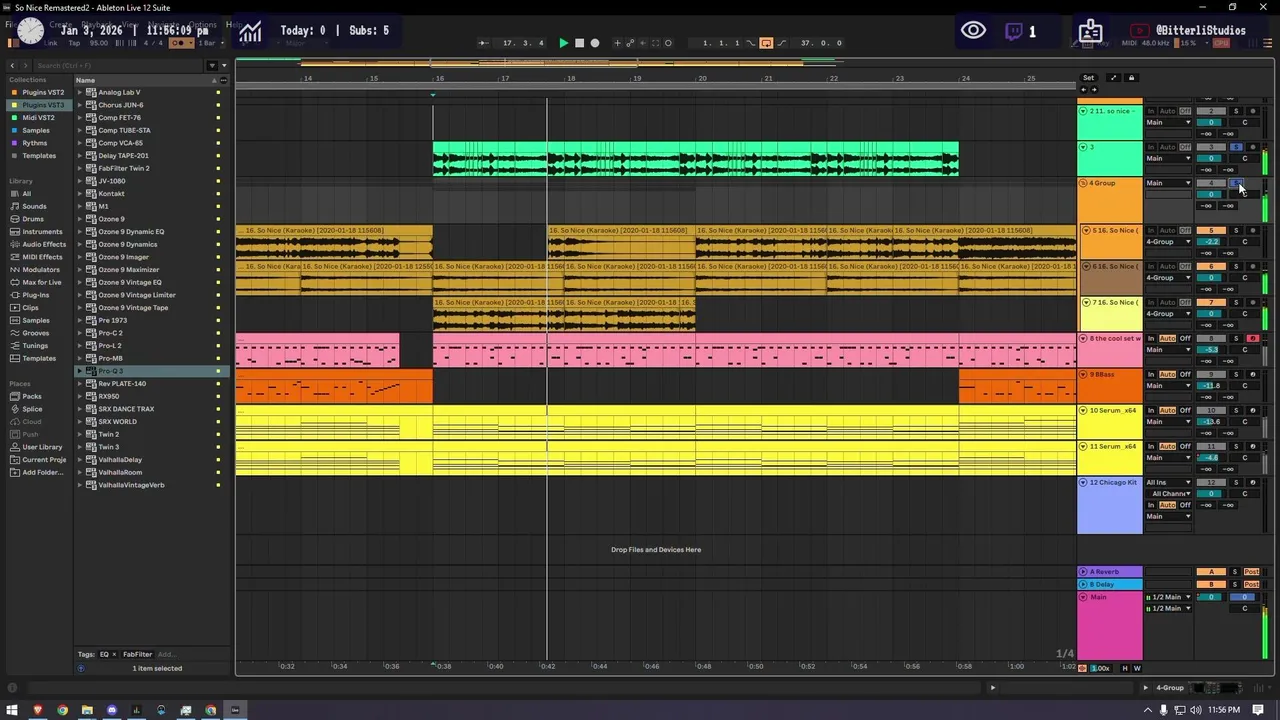Click the FabFilter tag
1280x720 pixels.
[x=137, y=654]
